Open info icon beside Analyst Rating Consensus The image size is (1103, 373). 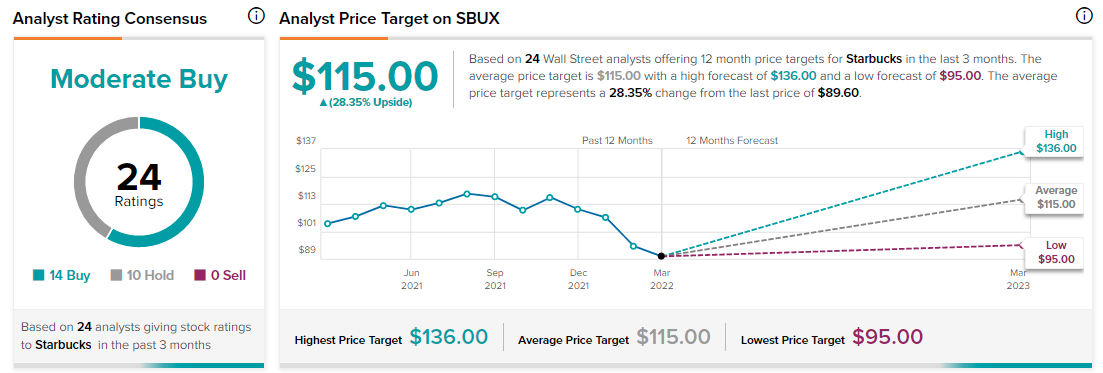click(x=257, y=15)
